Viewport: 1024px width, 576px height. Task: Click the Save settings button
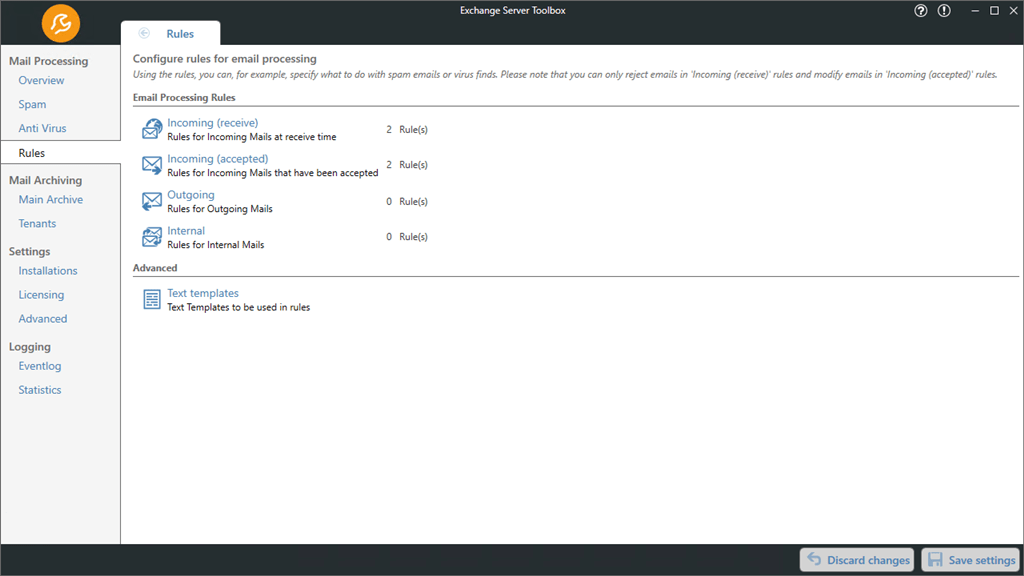tap(969, 560)
